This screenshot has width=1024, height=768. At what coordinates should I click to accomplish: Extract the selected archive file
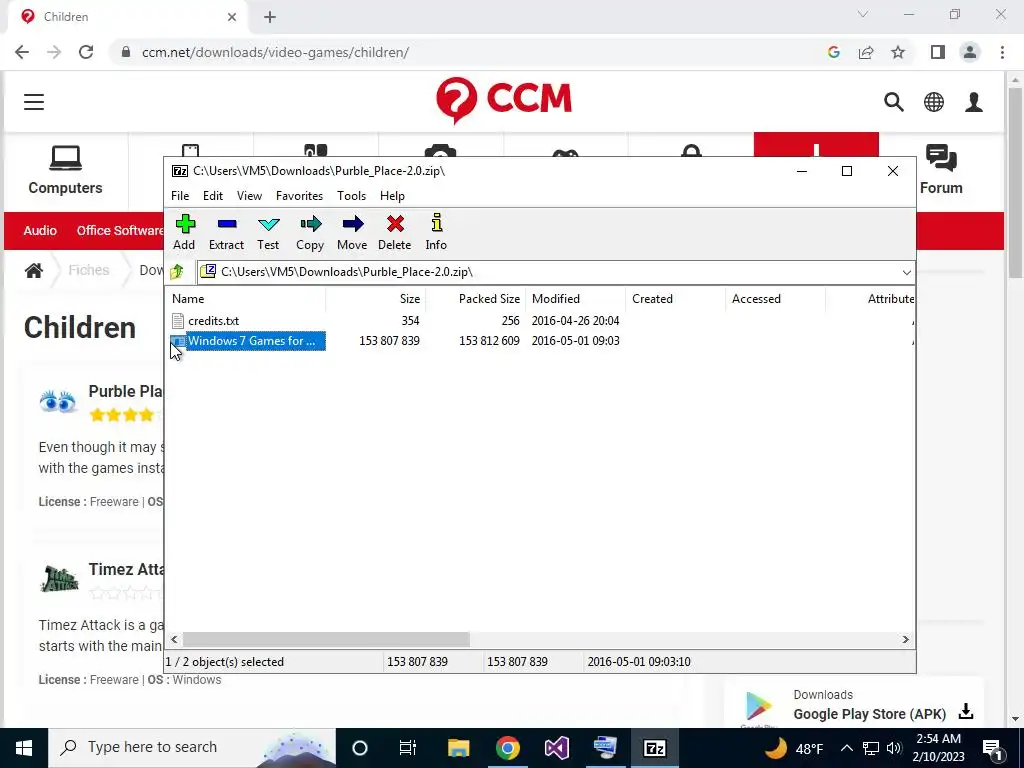click(226, 232)
